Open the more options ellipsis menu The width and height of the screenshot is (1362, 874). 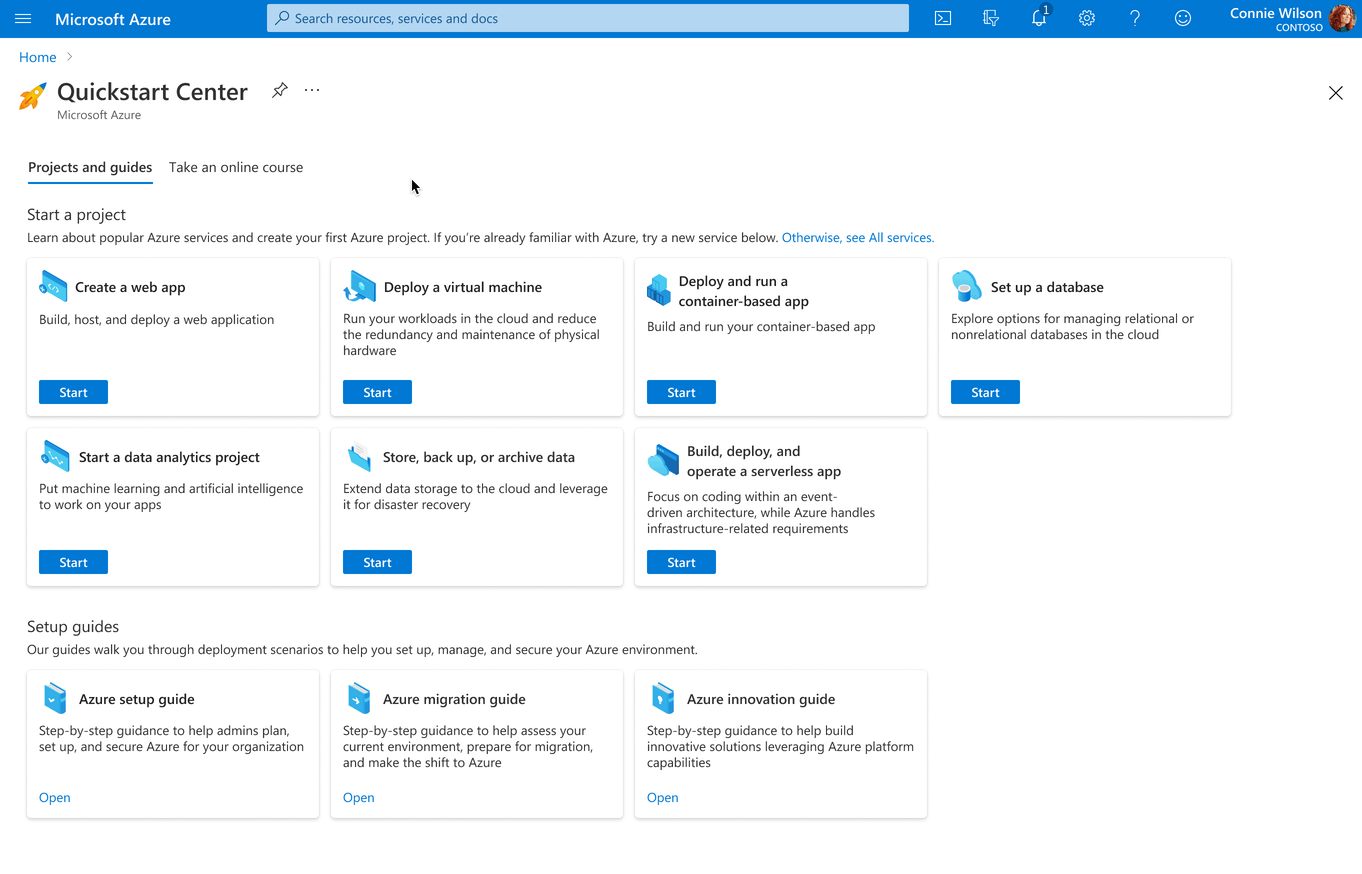pos(311,89)
